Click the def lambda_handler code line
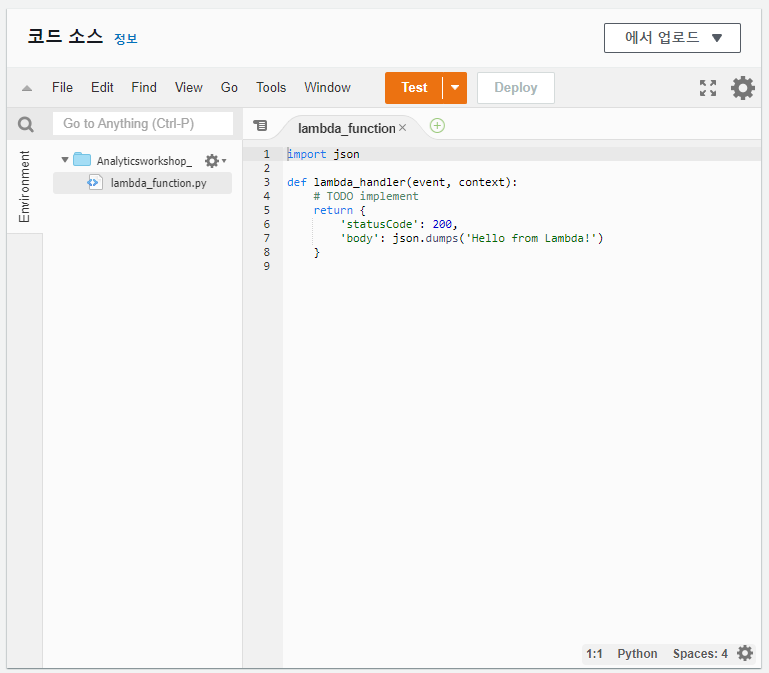Screen dimensions: 769x673 402,182
